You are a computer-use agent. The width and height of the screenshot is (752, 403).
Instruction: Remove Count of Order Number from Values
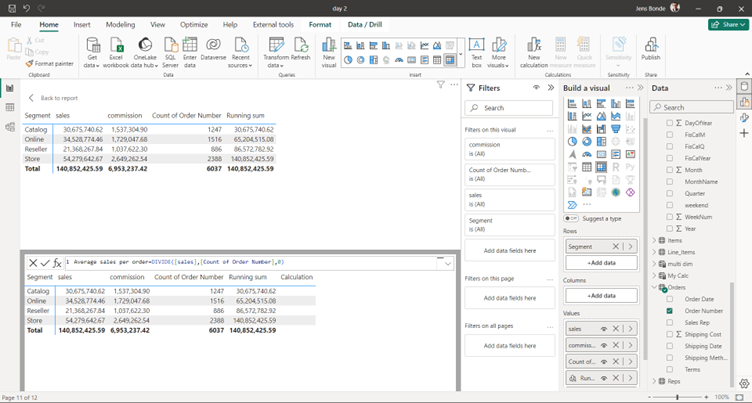(x=616, y=361)
